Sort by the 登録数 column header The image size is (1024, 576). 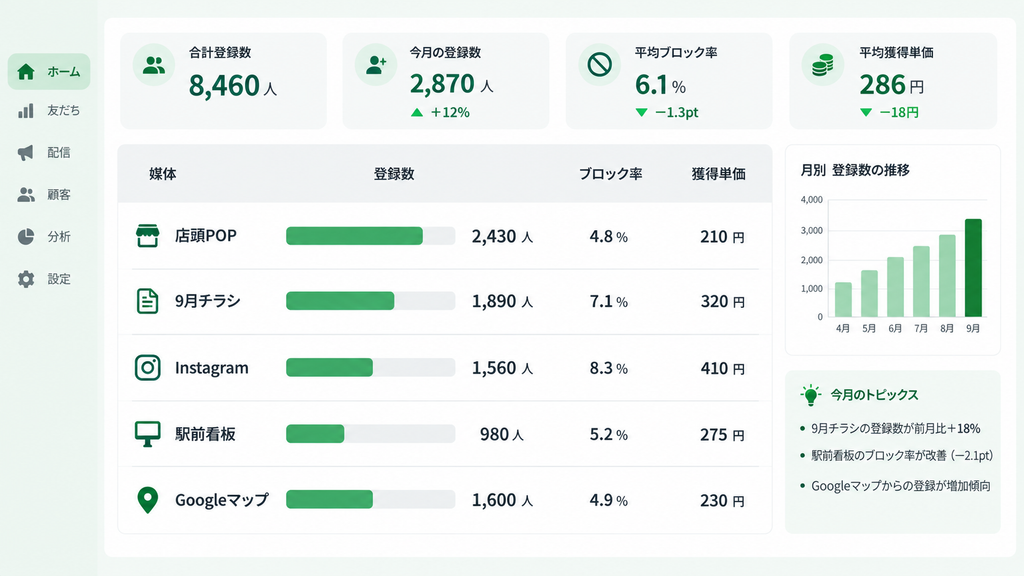coord(394,174)
